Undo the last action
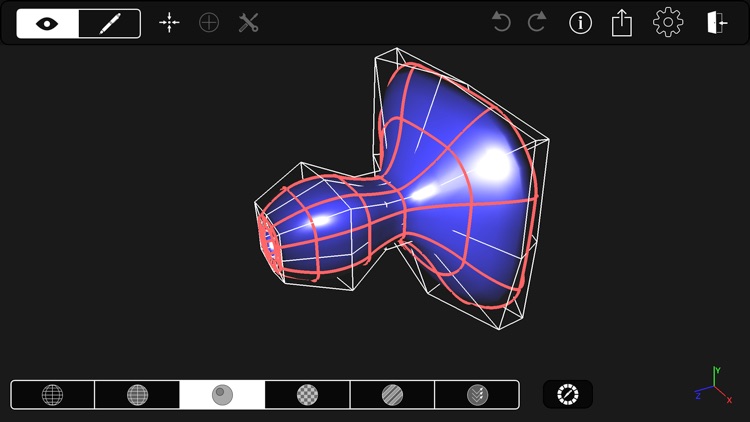The width and height of the screenshot is (750, 422). click(x=501, y=22)
